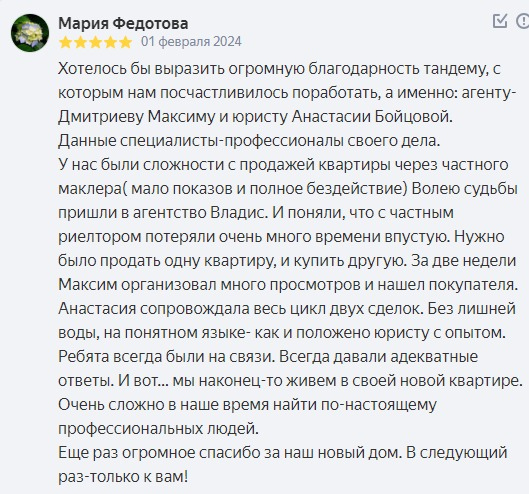Screen dimensions: 529x494
Task: Click the name Анастасии Бойцовой in the review
Action: [371, 117]
